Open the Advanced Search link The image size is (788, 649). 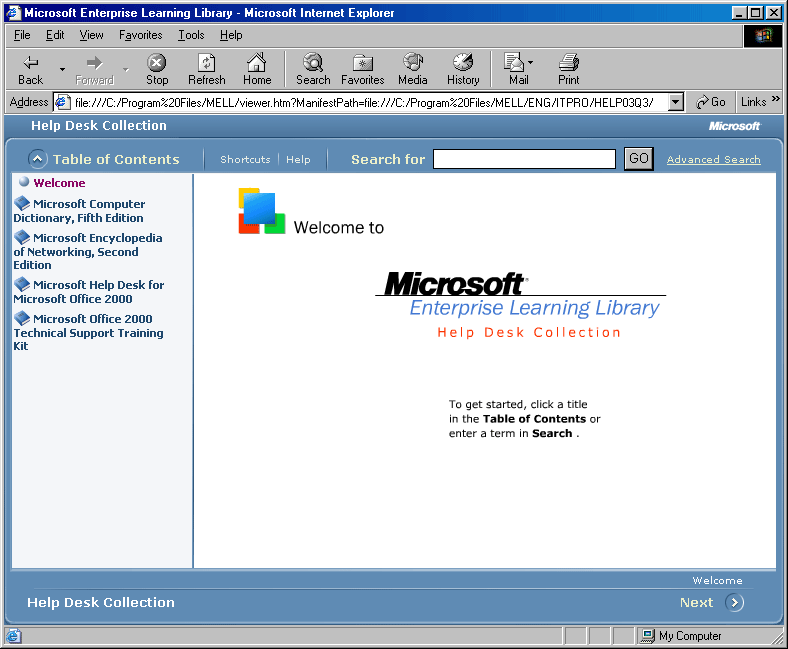click(714, 159)
